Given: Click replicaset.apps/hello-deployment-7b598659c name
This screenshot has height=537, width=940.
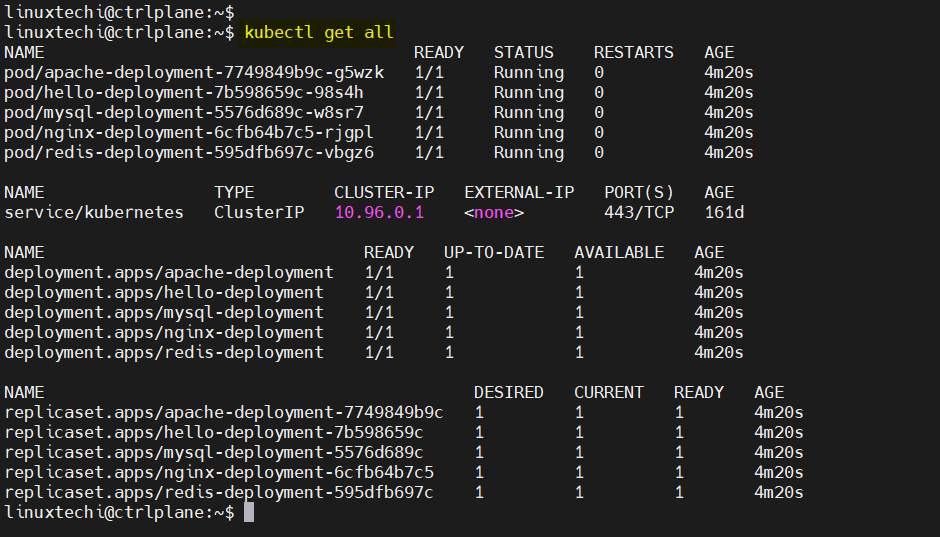Looking at the screenshot, I should 214,433.
